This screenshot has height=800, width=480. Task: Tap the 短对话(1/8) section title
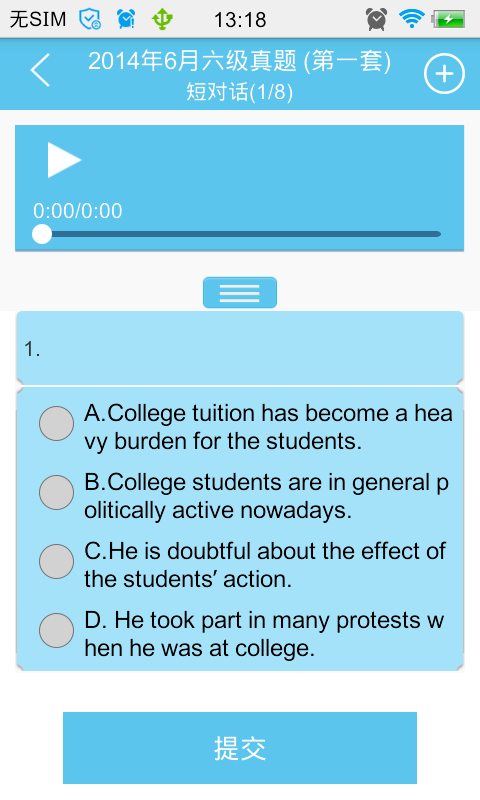(239, 92)
